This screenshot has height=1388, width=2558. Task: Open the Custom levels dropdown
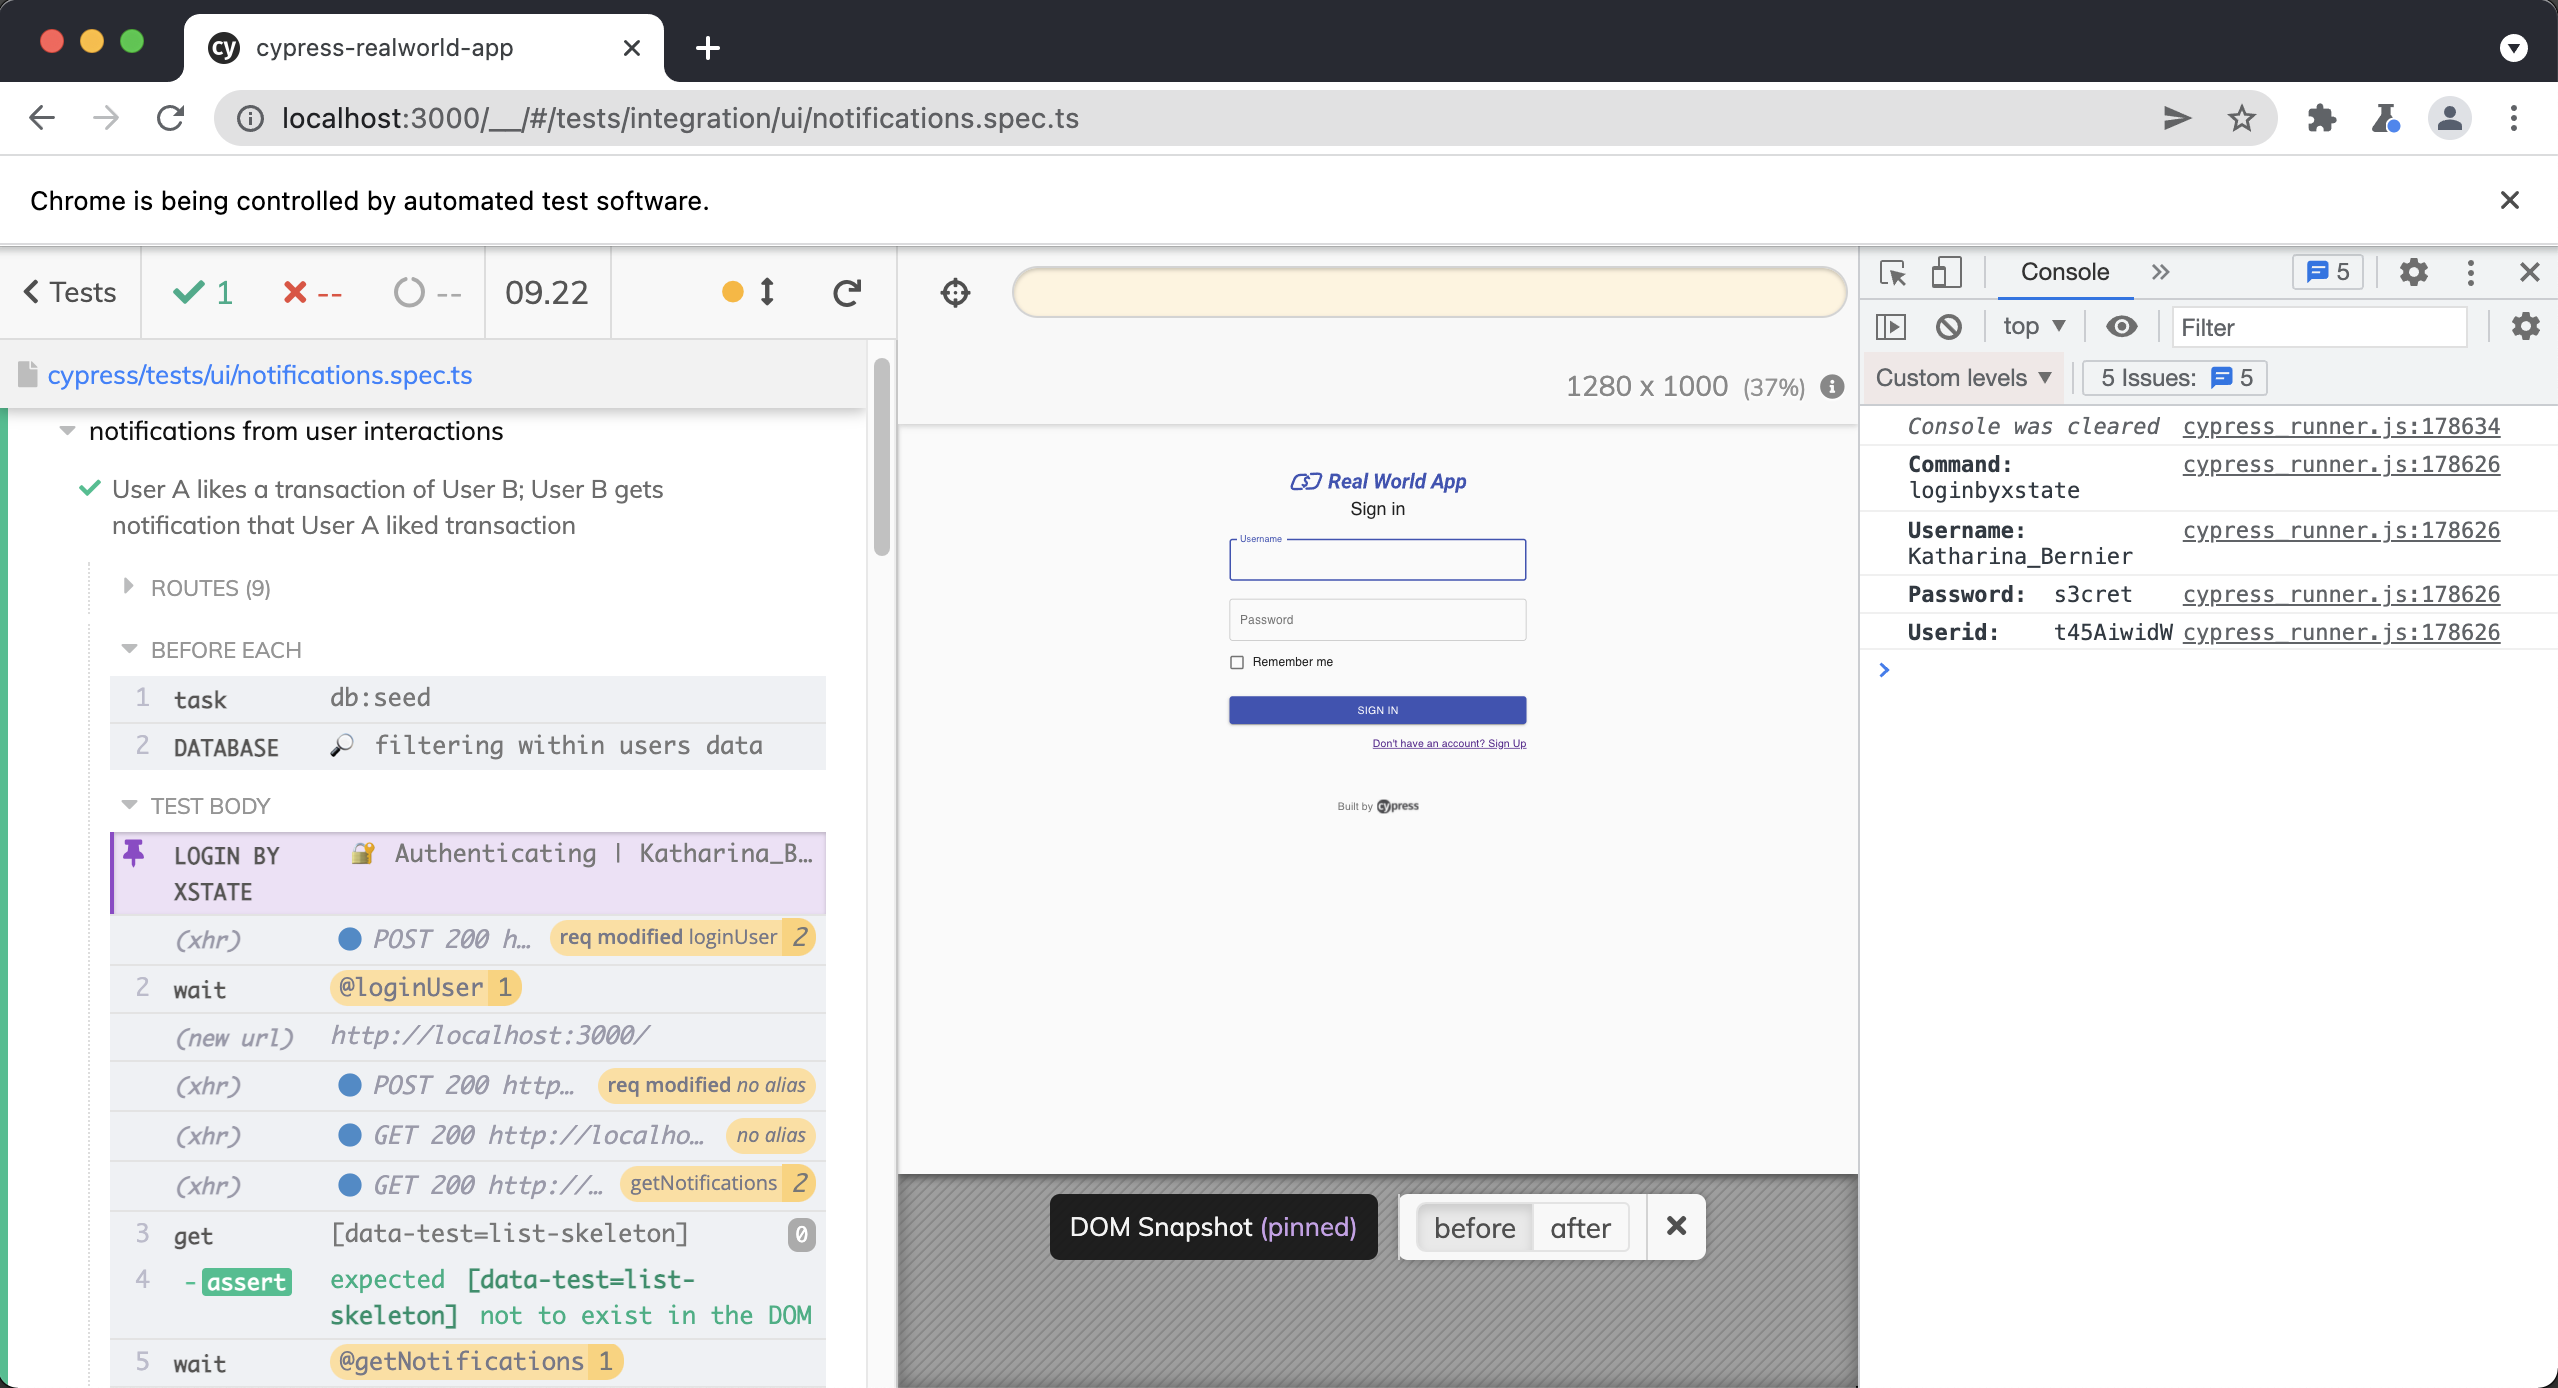(1962, 377)
